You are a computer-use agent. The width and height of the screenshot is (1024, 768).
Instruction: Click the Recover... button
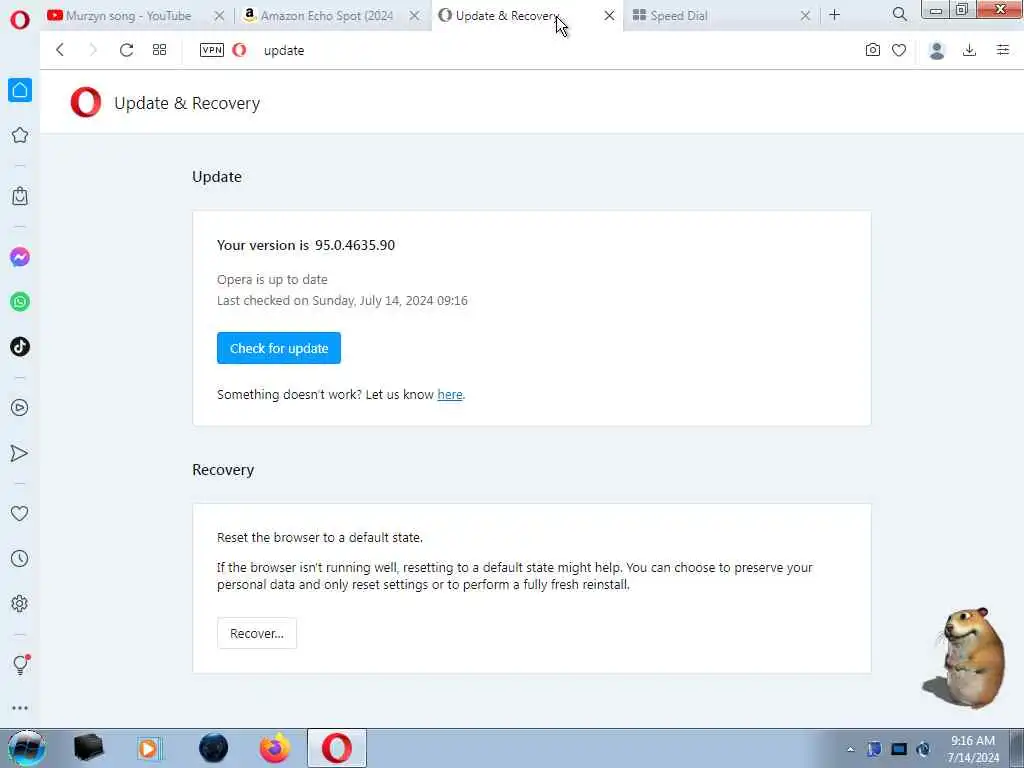pos(257,633)
